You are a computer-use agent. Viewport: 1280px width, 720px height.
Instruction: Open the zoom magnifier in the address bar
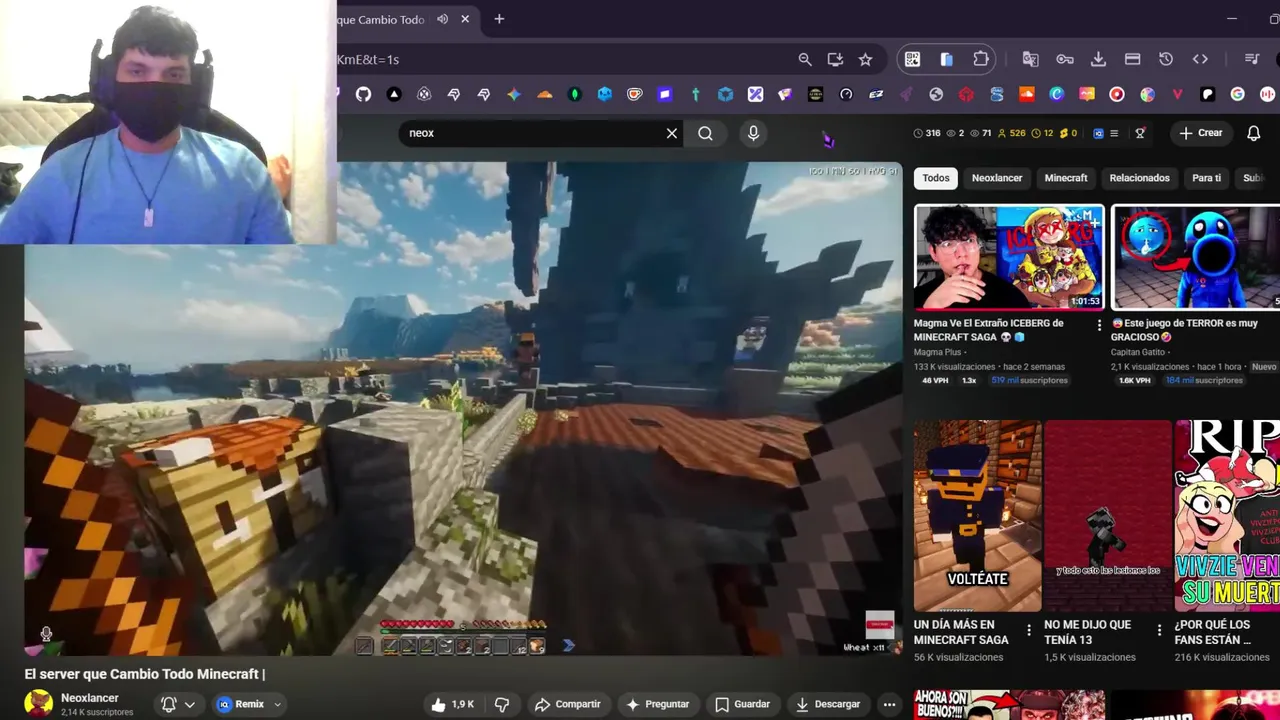805,60
